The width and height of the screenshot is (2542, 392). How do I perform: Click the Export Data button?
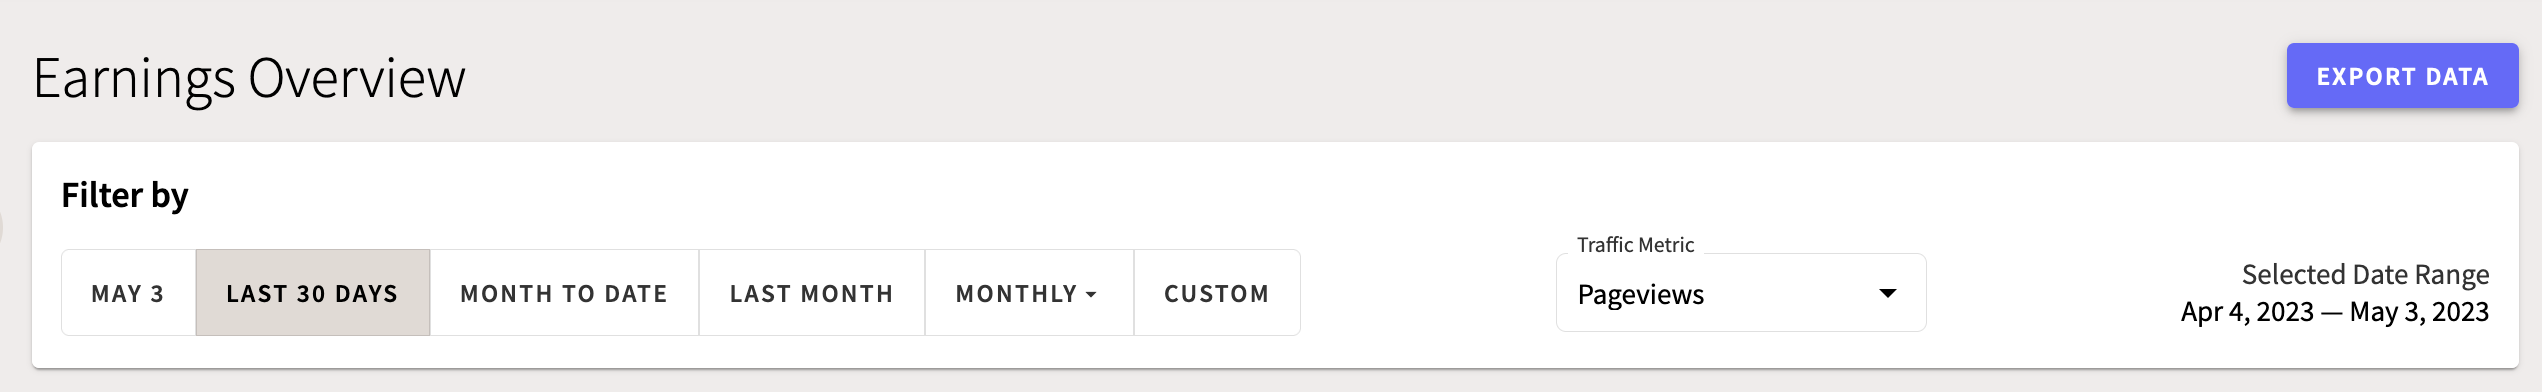[x=2402, y=76]
